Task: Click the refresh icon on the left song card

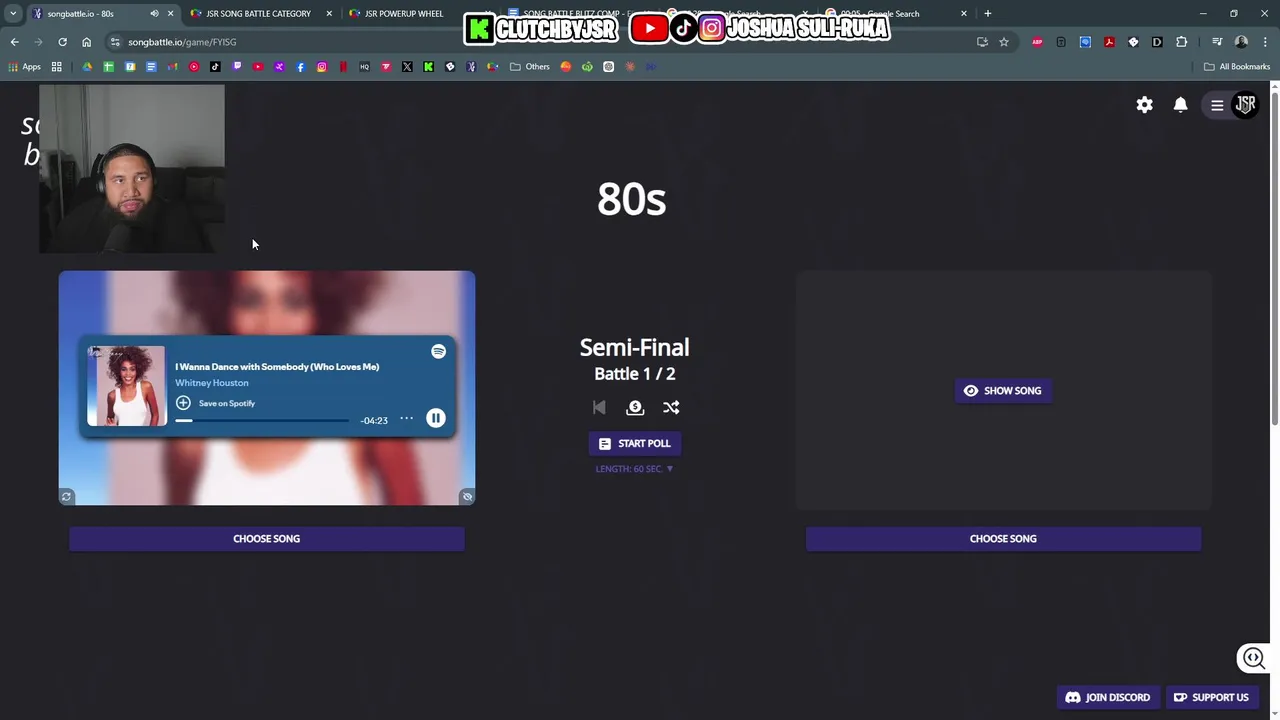Action: (67, 497)
